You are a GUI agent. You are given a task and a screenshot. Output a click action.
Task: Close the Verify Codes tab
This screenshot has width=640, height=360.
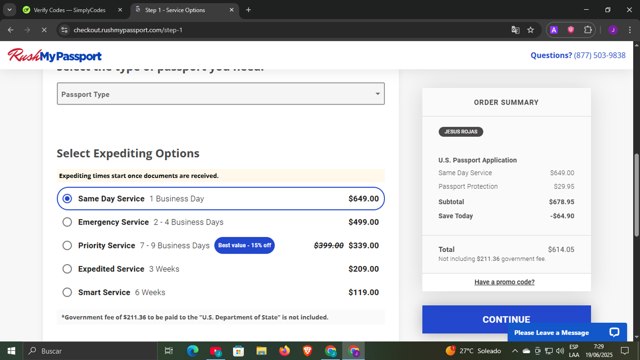coord(120,10)
